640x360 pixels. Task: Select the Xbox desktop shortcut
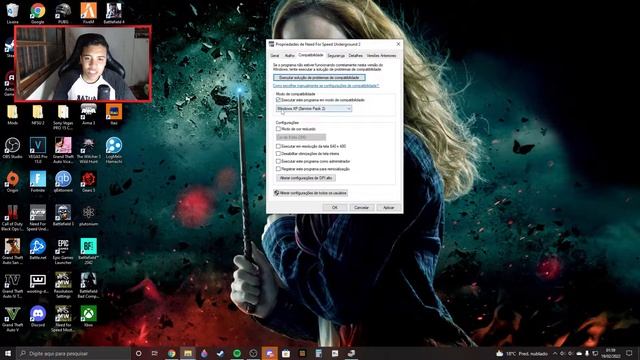[x=88, y=316]
